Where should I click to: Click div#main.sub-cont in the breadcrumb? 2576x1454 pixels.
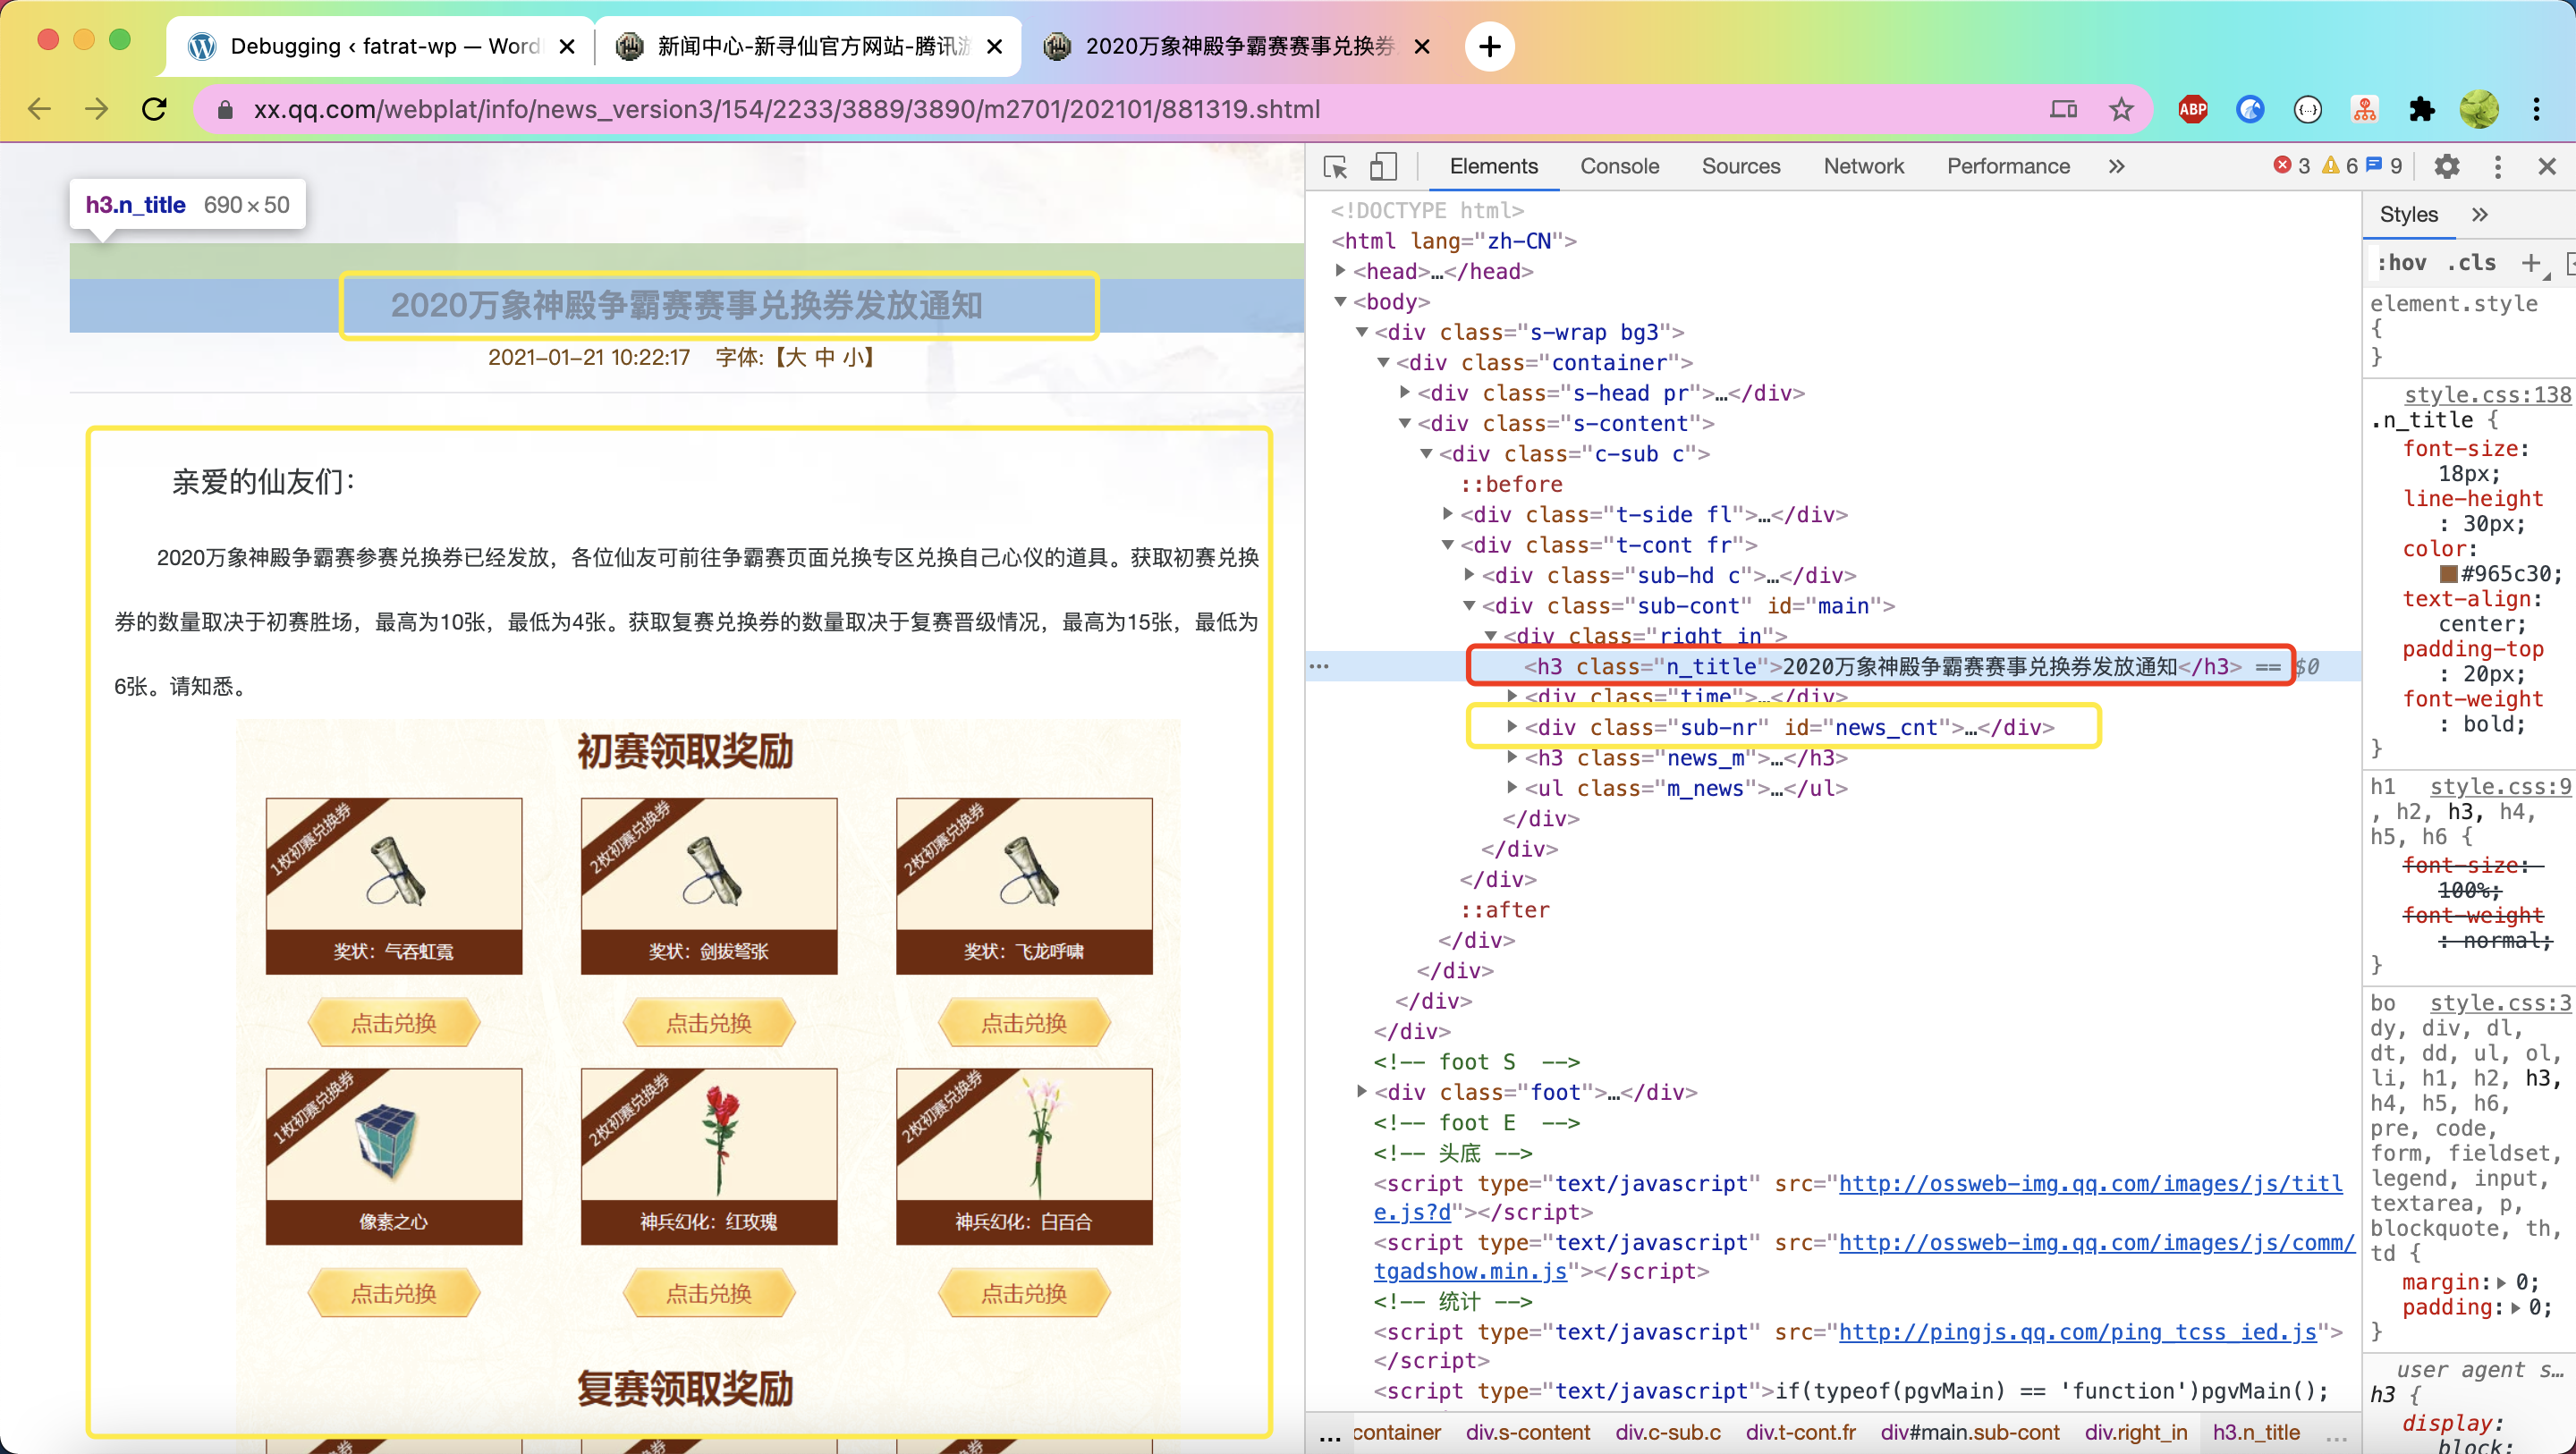1970,1432
